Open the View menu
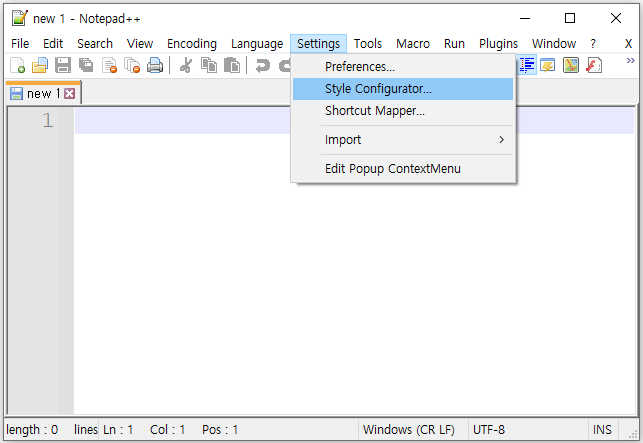 [140, 43]
